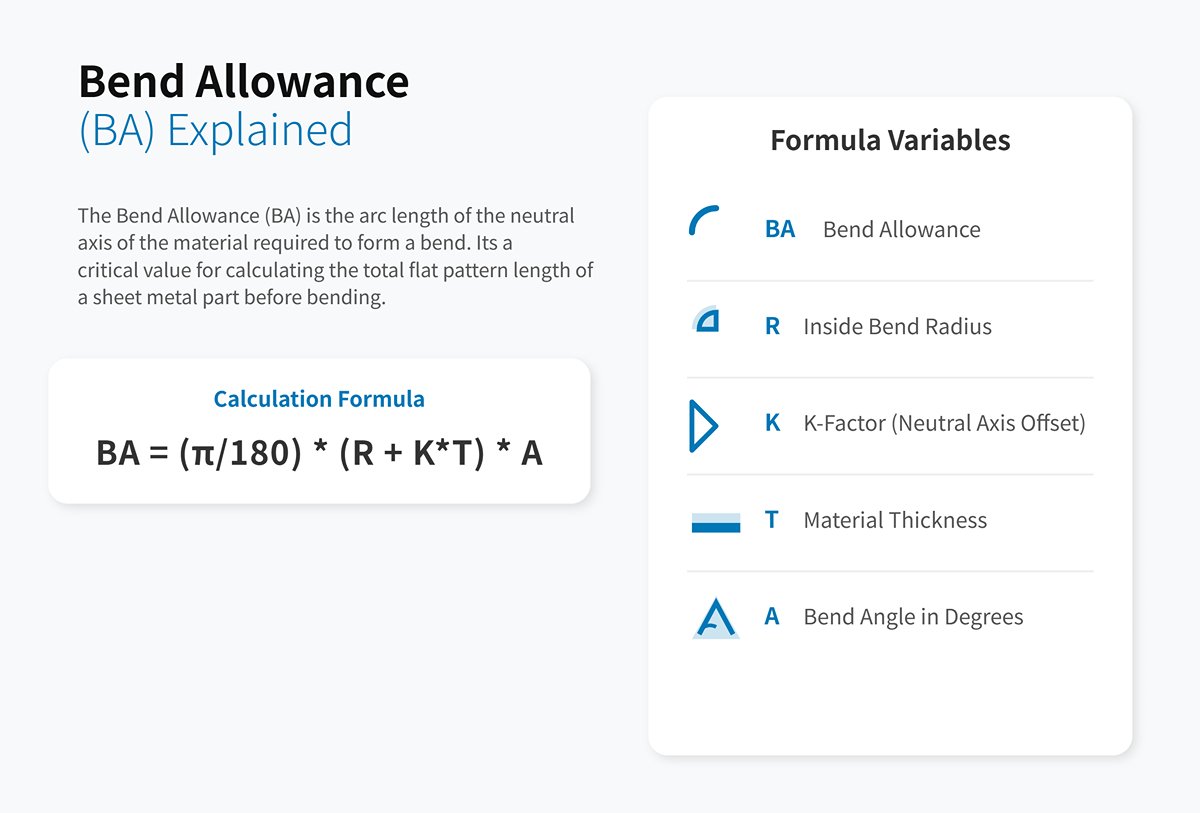
Task: Click the Bend Allowance variable label
Action: (901, 229)
